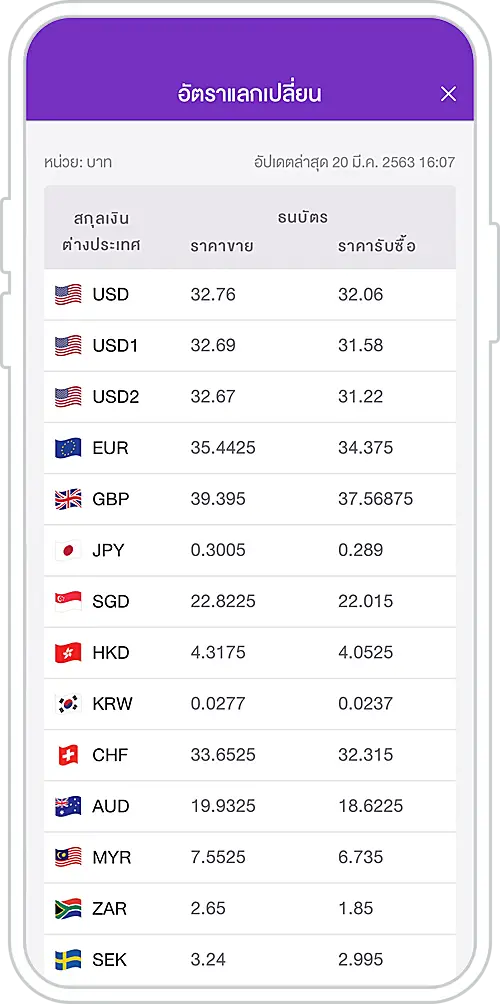Click the MYR currency code
Screen dimensions: 500x1004
click(x=111, y=857)
